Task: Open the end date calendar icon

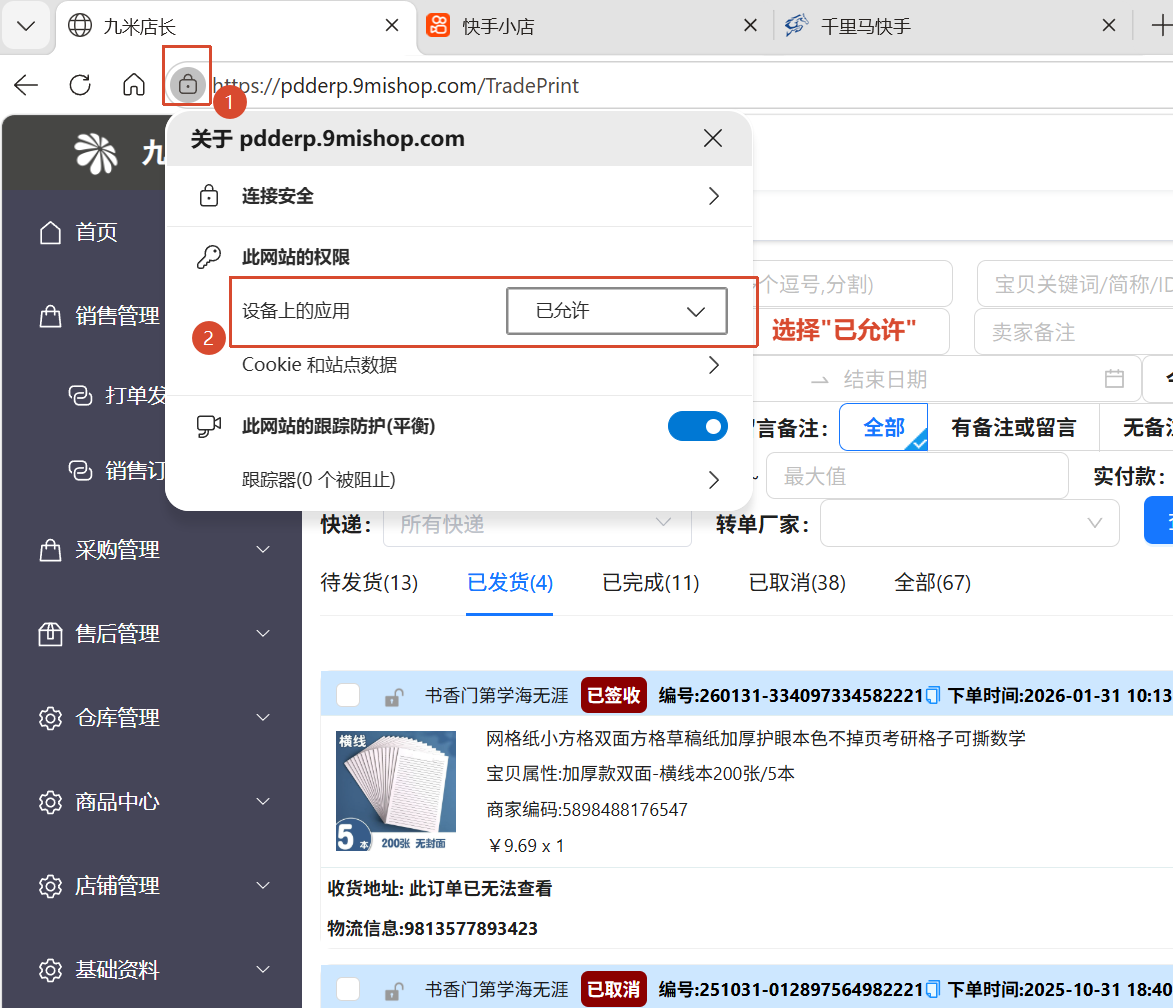Action: point(1114,379)
